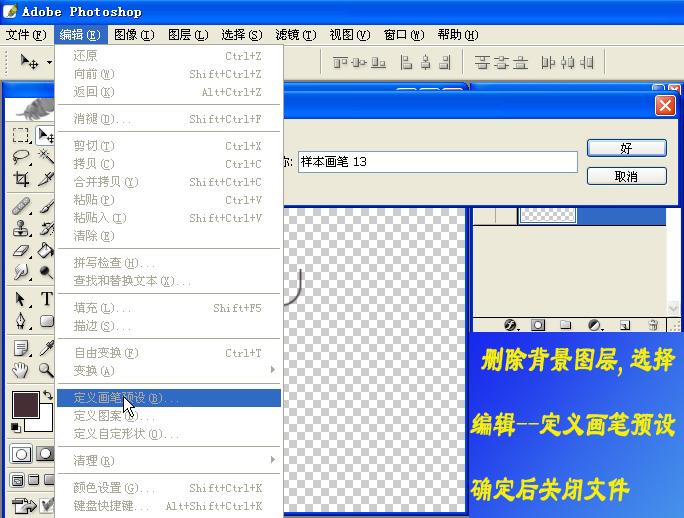Switch to standard screen mode
Image resolution: width=684 pixels, height=518 pixels.
click(x=17, y=480)
